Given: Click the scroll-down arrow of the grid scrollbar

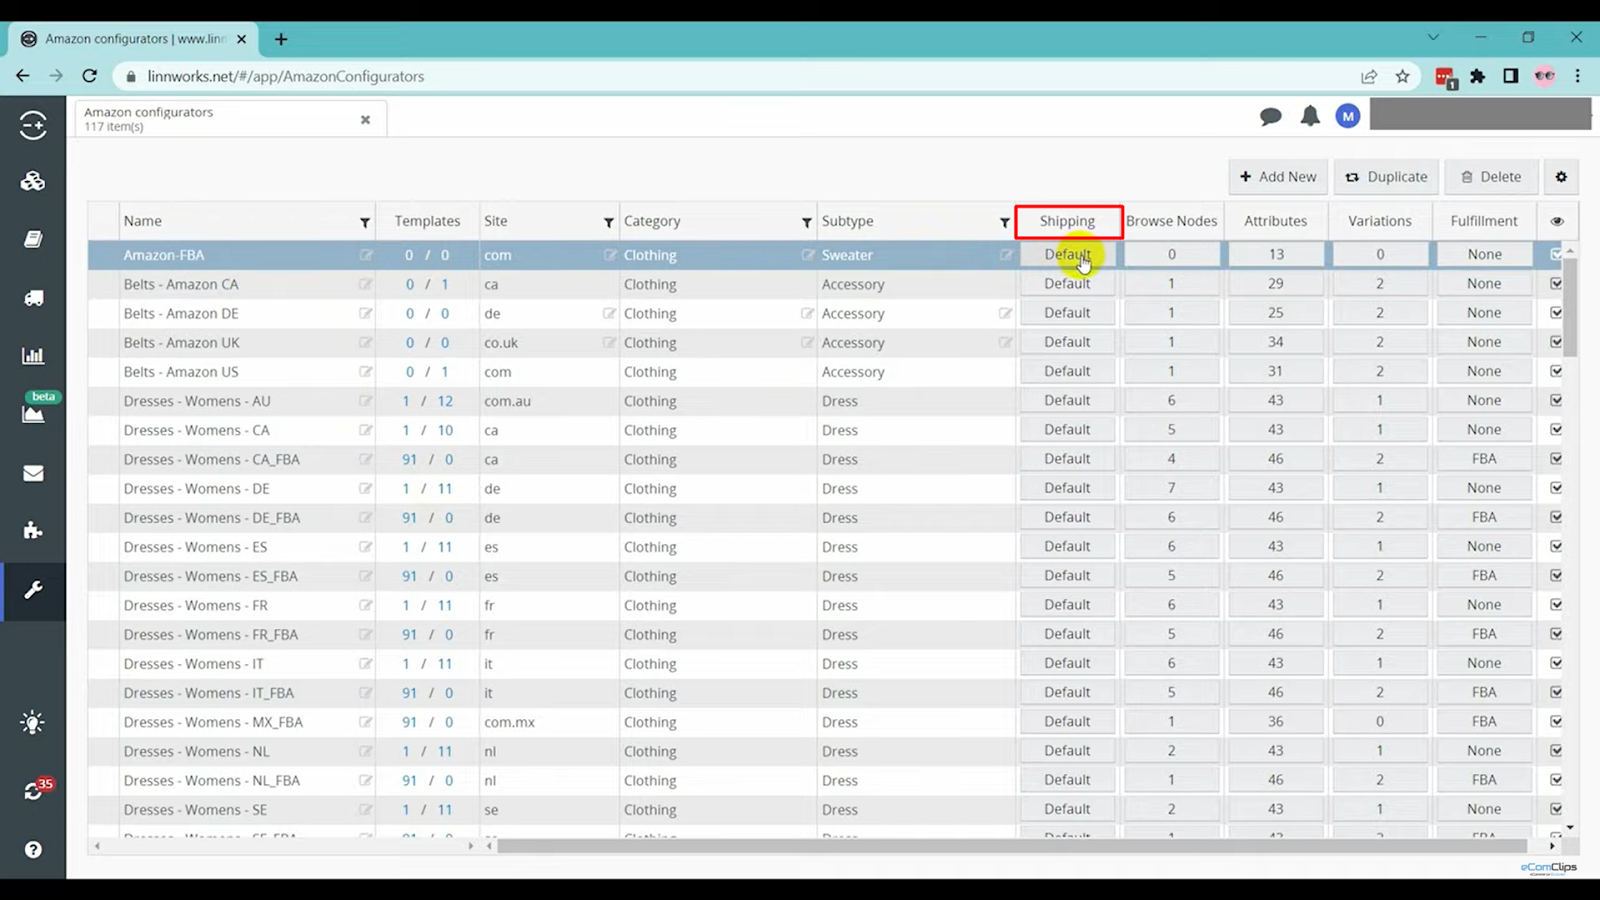Looking at the screenshot, I should click(1570, 827).
